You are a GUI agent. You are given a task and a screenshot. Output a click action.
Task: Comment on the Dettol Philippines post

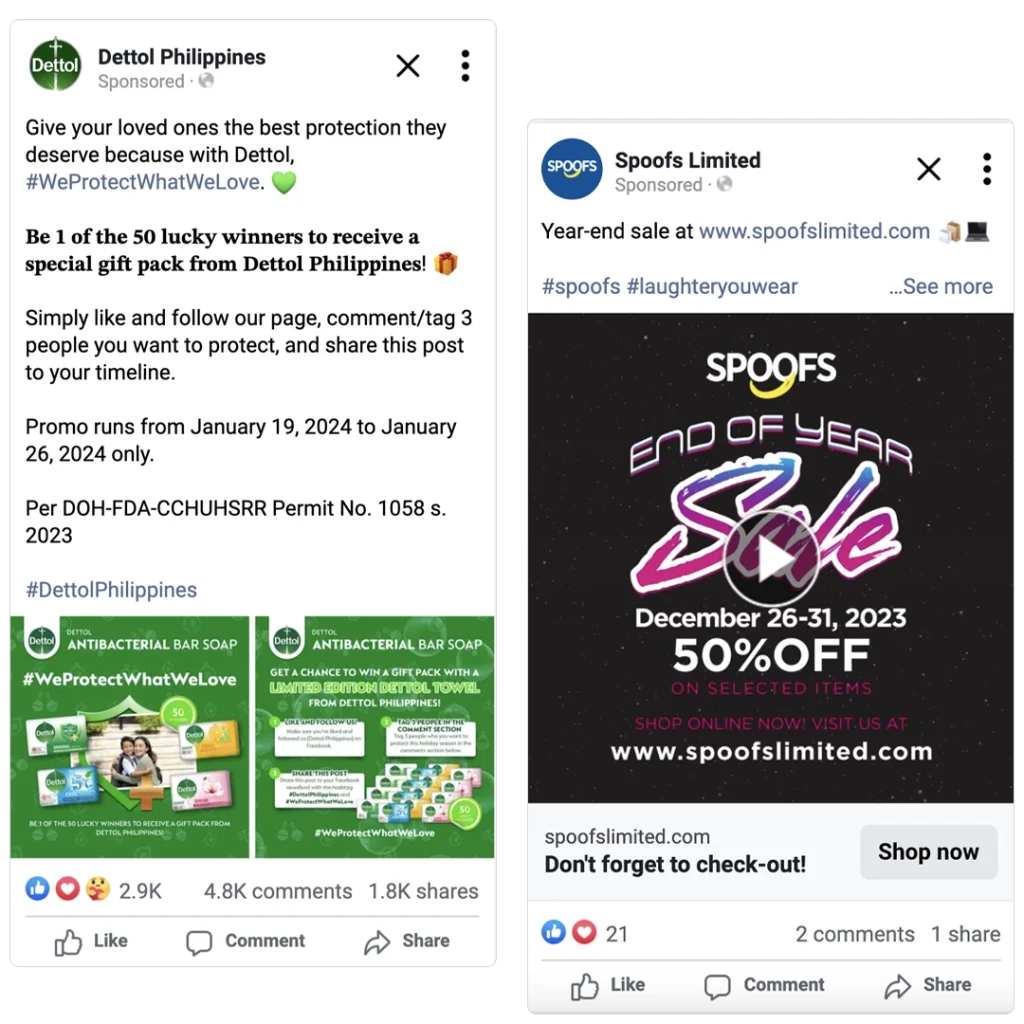click(x=246, y=941)
